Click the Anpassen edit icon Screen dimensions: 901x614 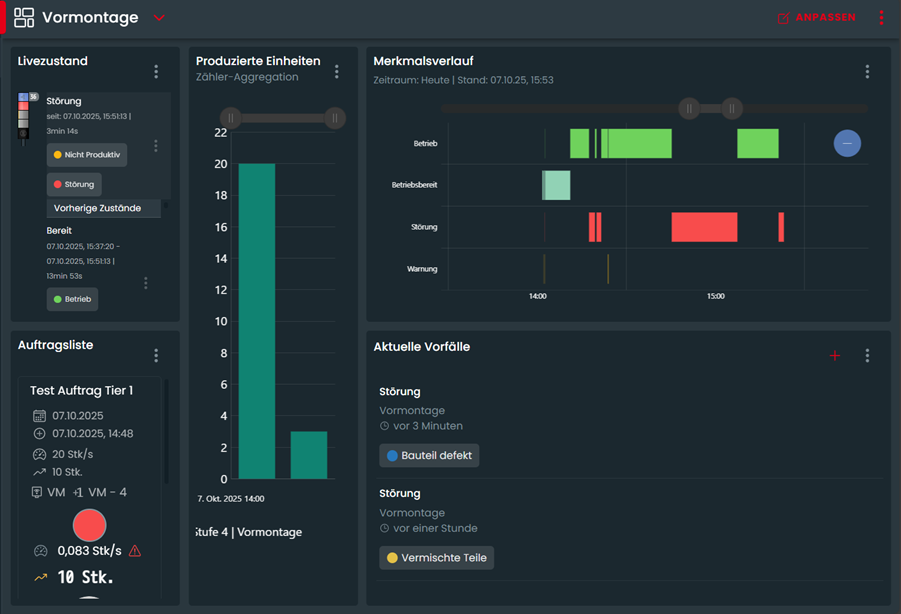click(783, 18)
